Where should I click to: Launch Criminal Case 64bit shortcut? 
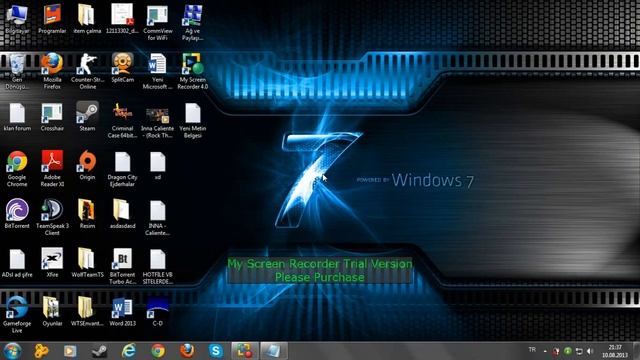click(x=122, y=120)
